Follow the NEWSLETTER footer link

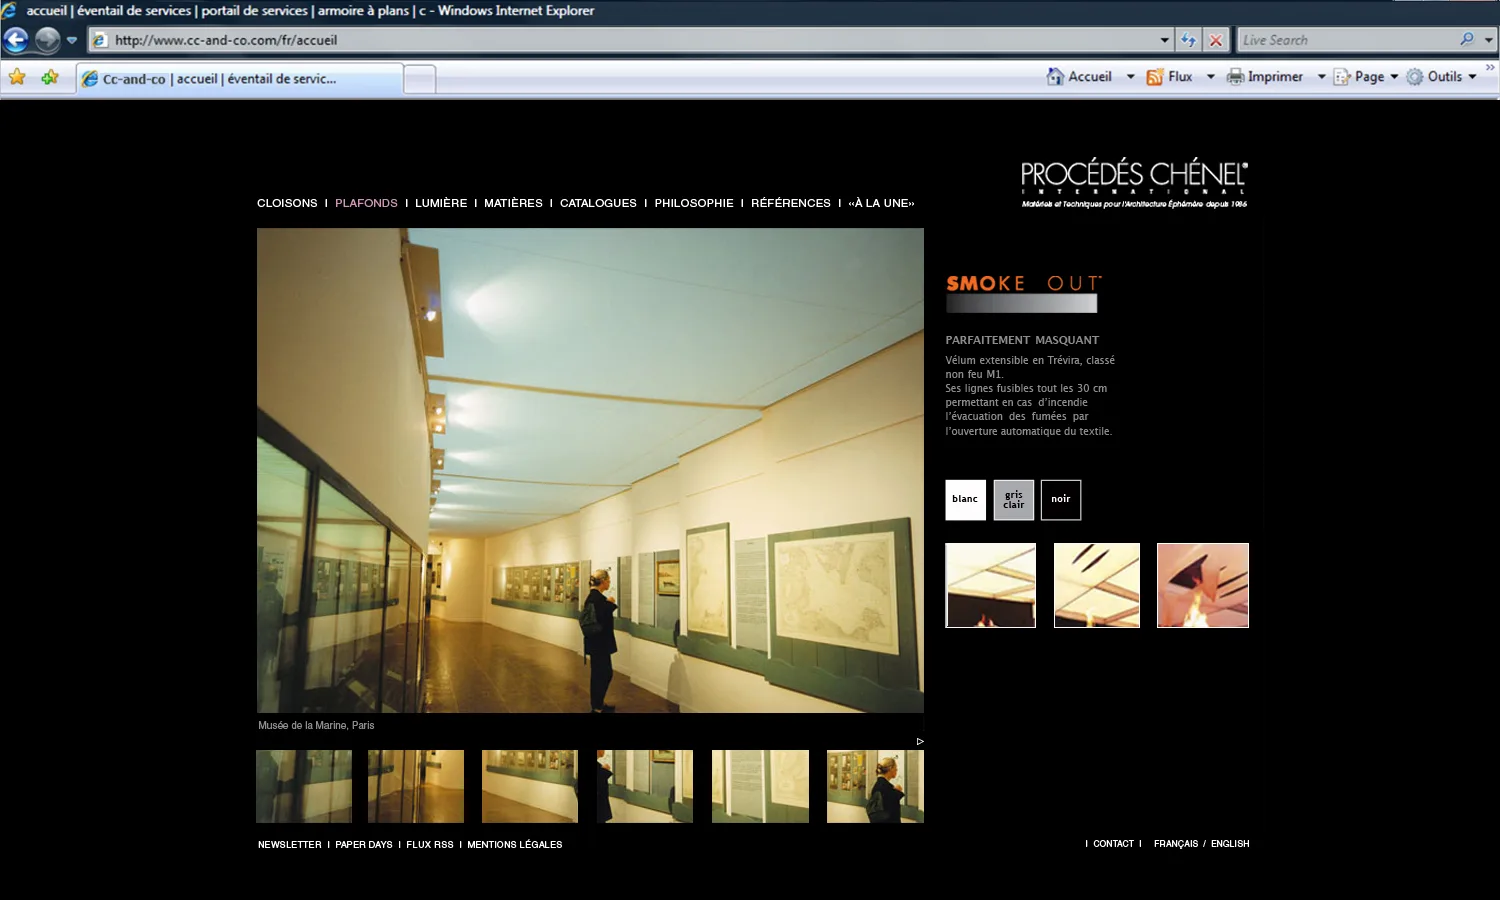pyautogui.click(x=290, y=845)
